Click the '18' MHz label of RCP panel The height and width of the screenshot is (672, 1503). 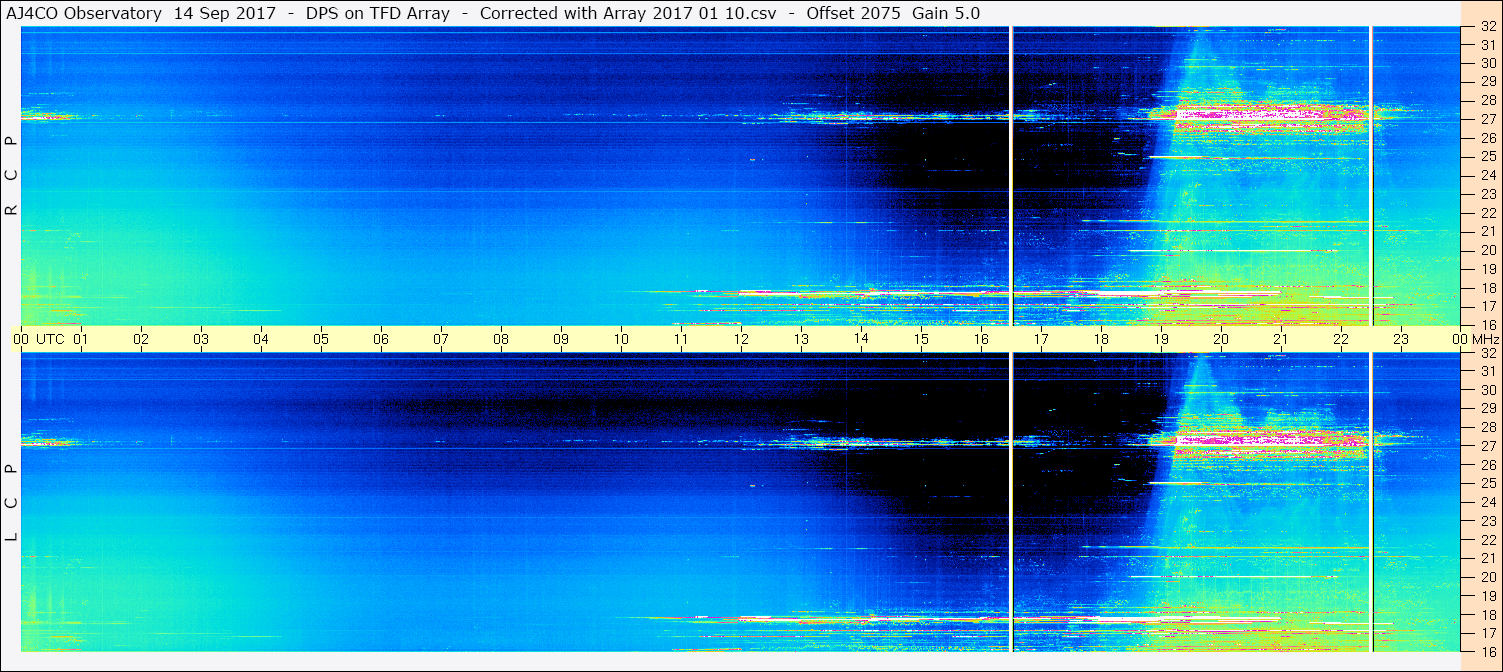point(1487,287)
